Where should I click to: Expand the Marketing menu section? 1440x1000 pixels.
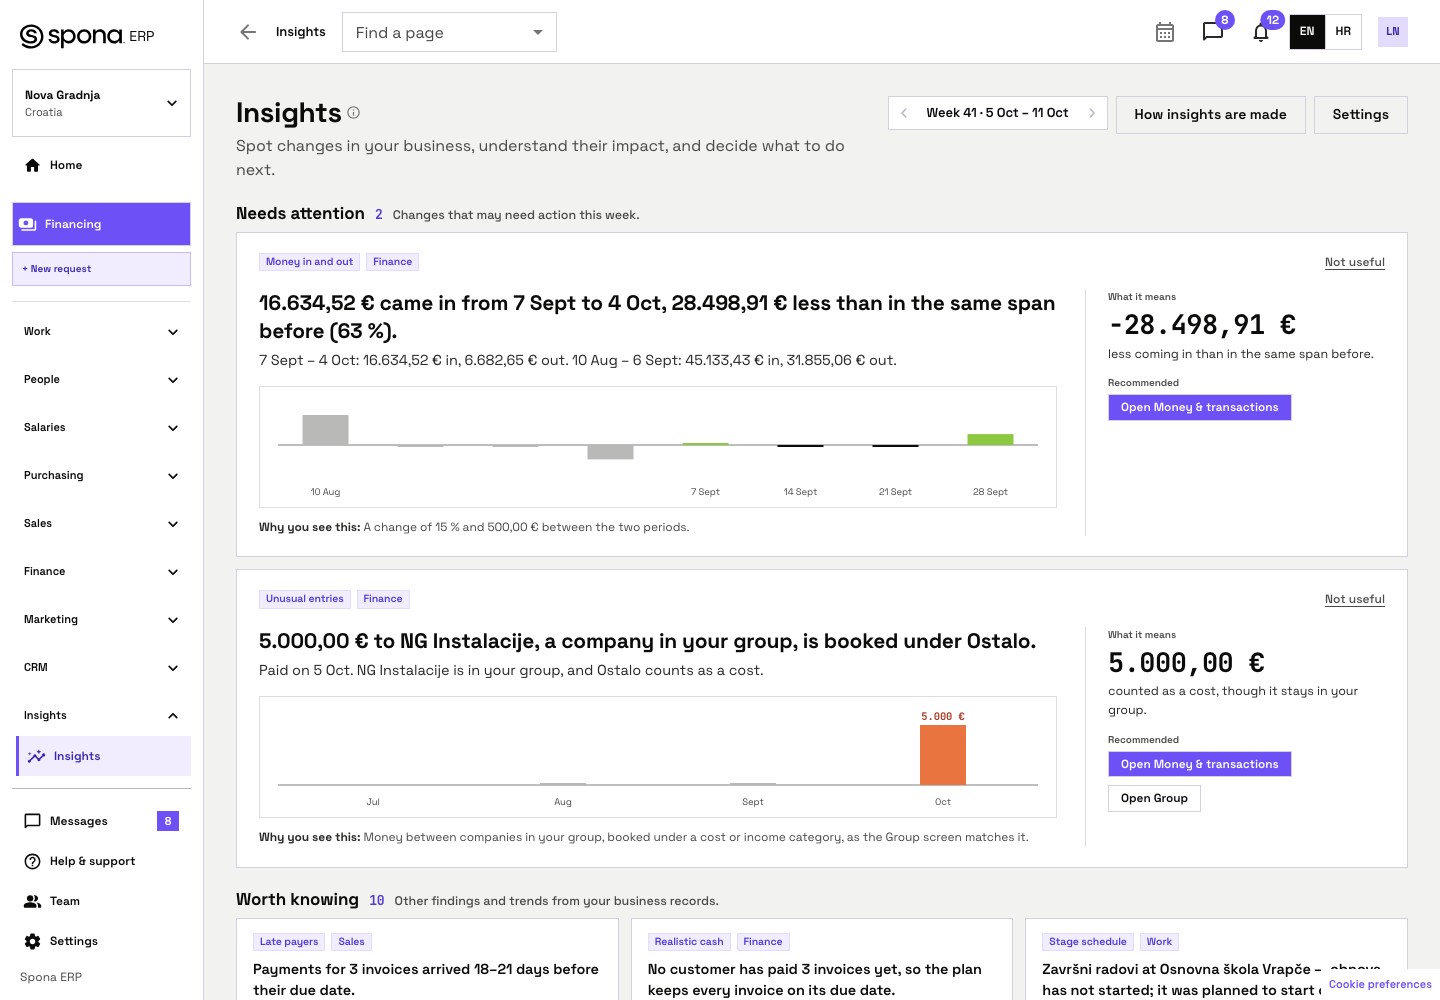tap(101, 619)
